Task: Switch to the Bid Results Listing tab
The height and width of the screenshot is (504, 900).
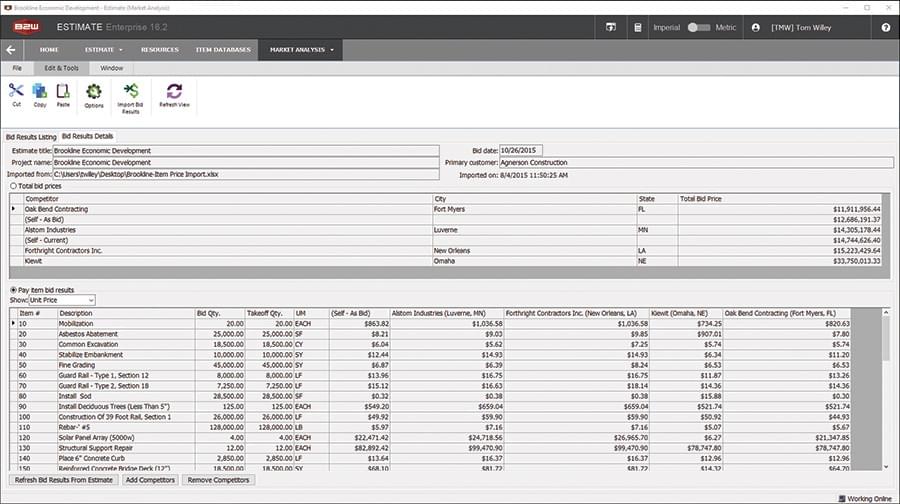Action: pos(31,135)
